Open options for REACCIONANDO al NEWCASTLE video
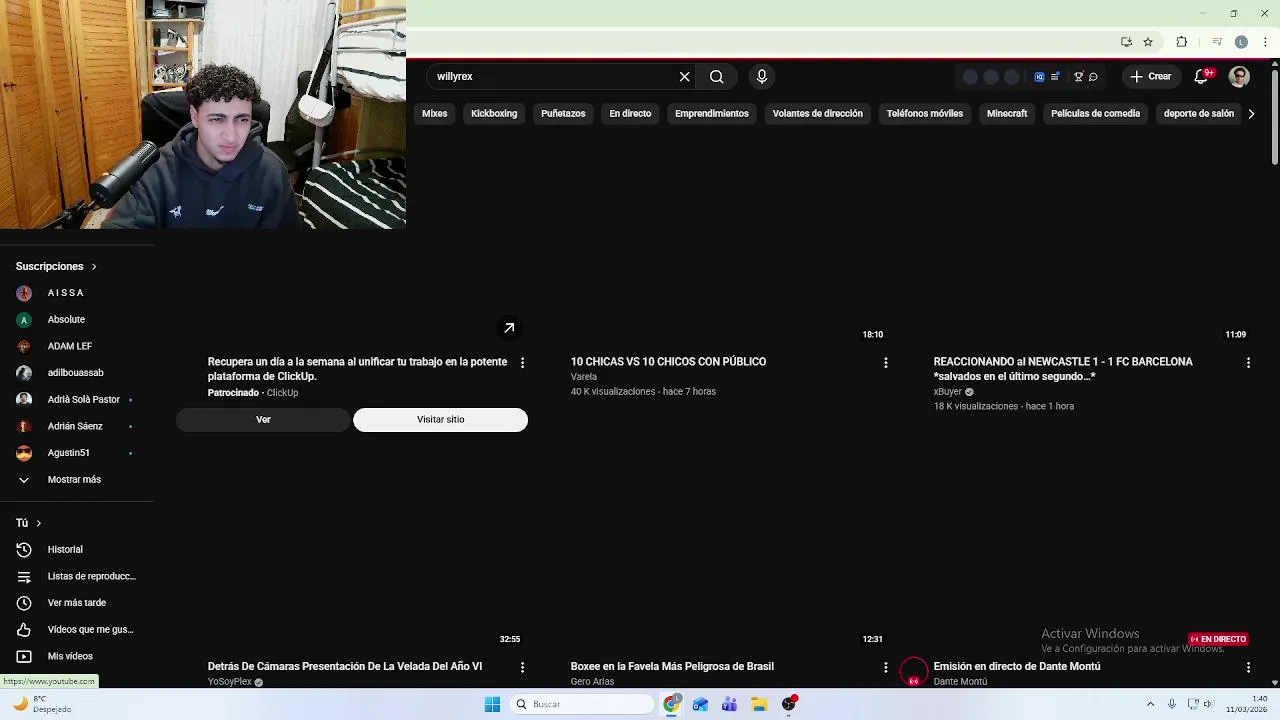 click(1248, 363)
